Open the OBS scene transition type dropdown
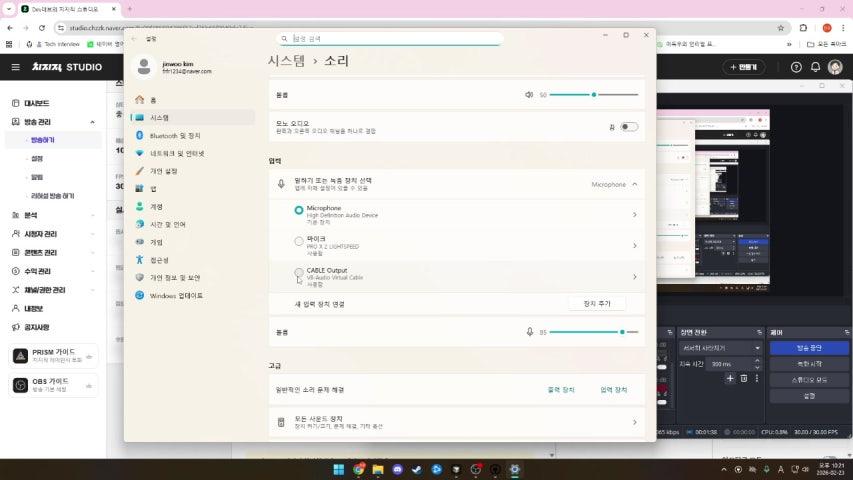Viewport: 853px width, 480px height. click(720, 347)
